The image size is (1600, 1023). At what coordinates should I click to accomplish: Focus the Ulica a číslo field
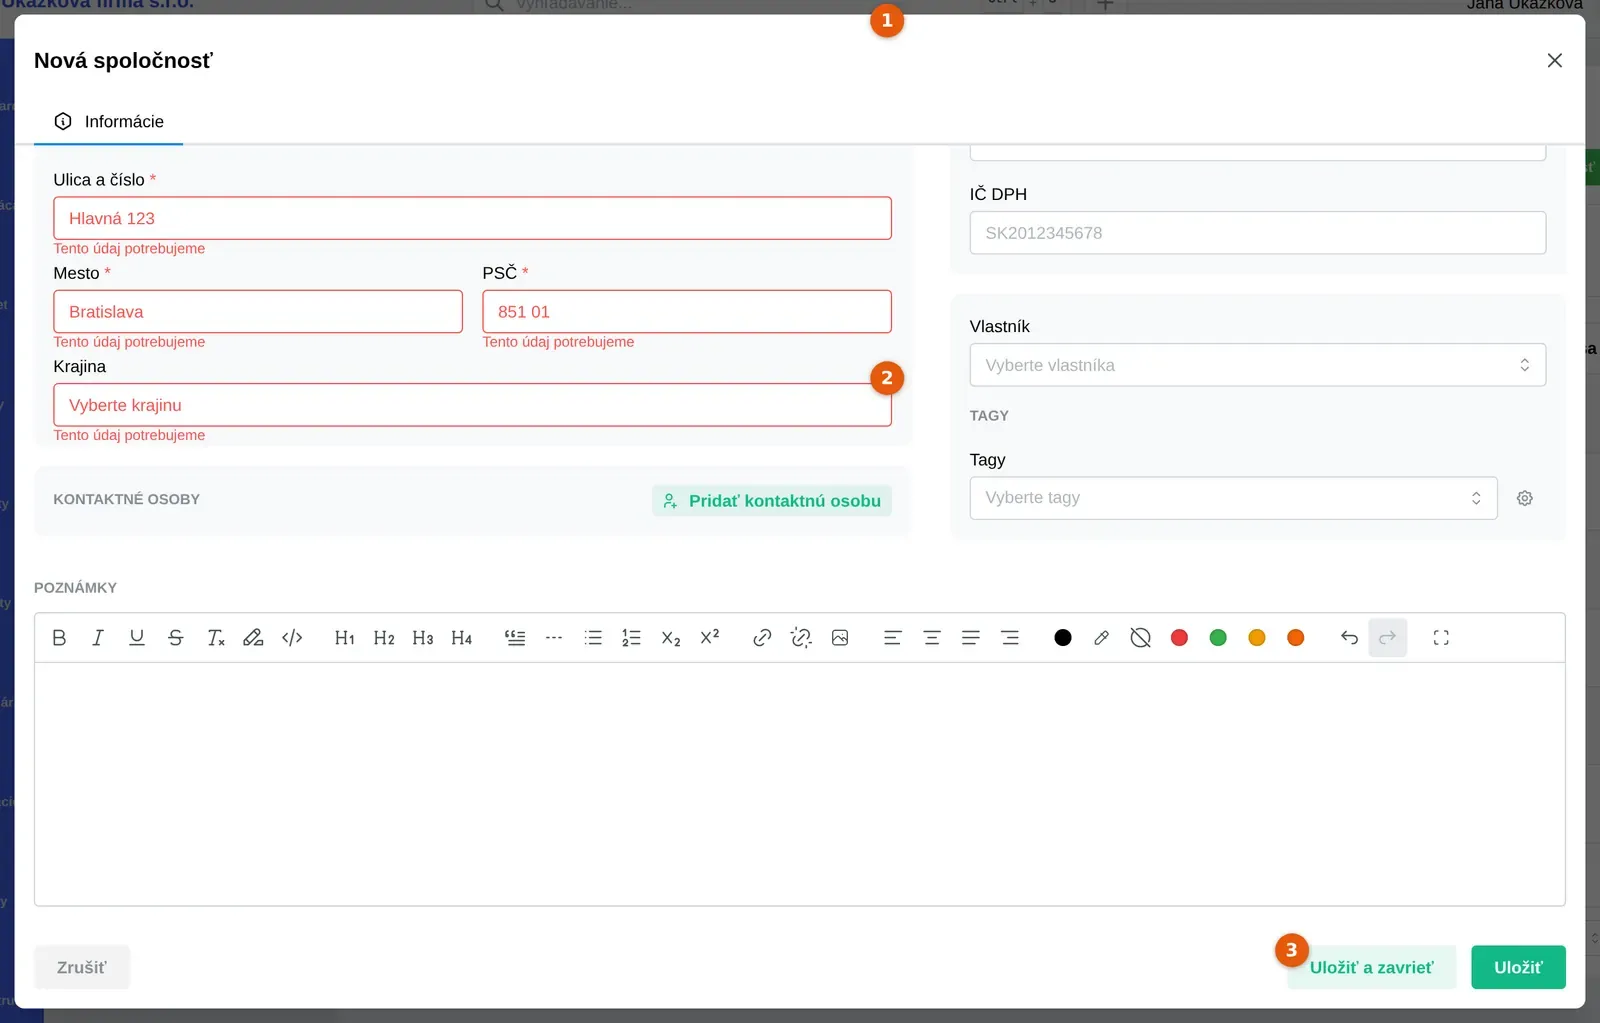pos(472,218)
